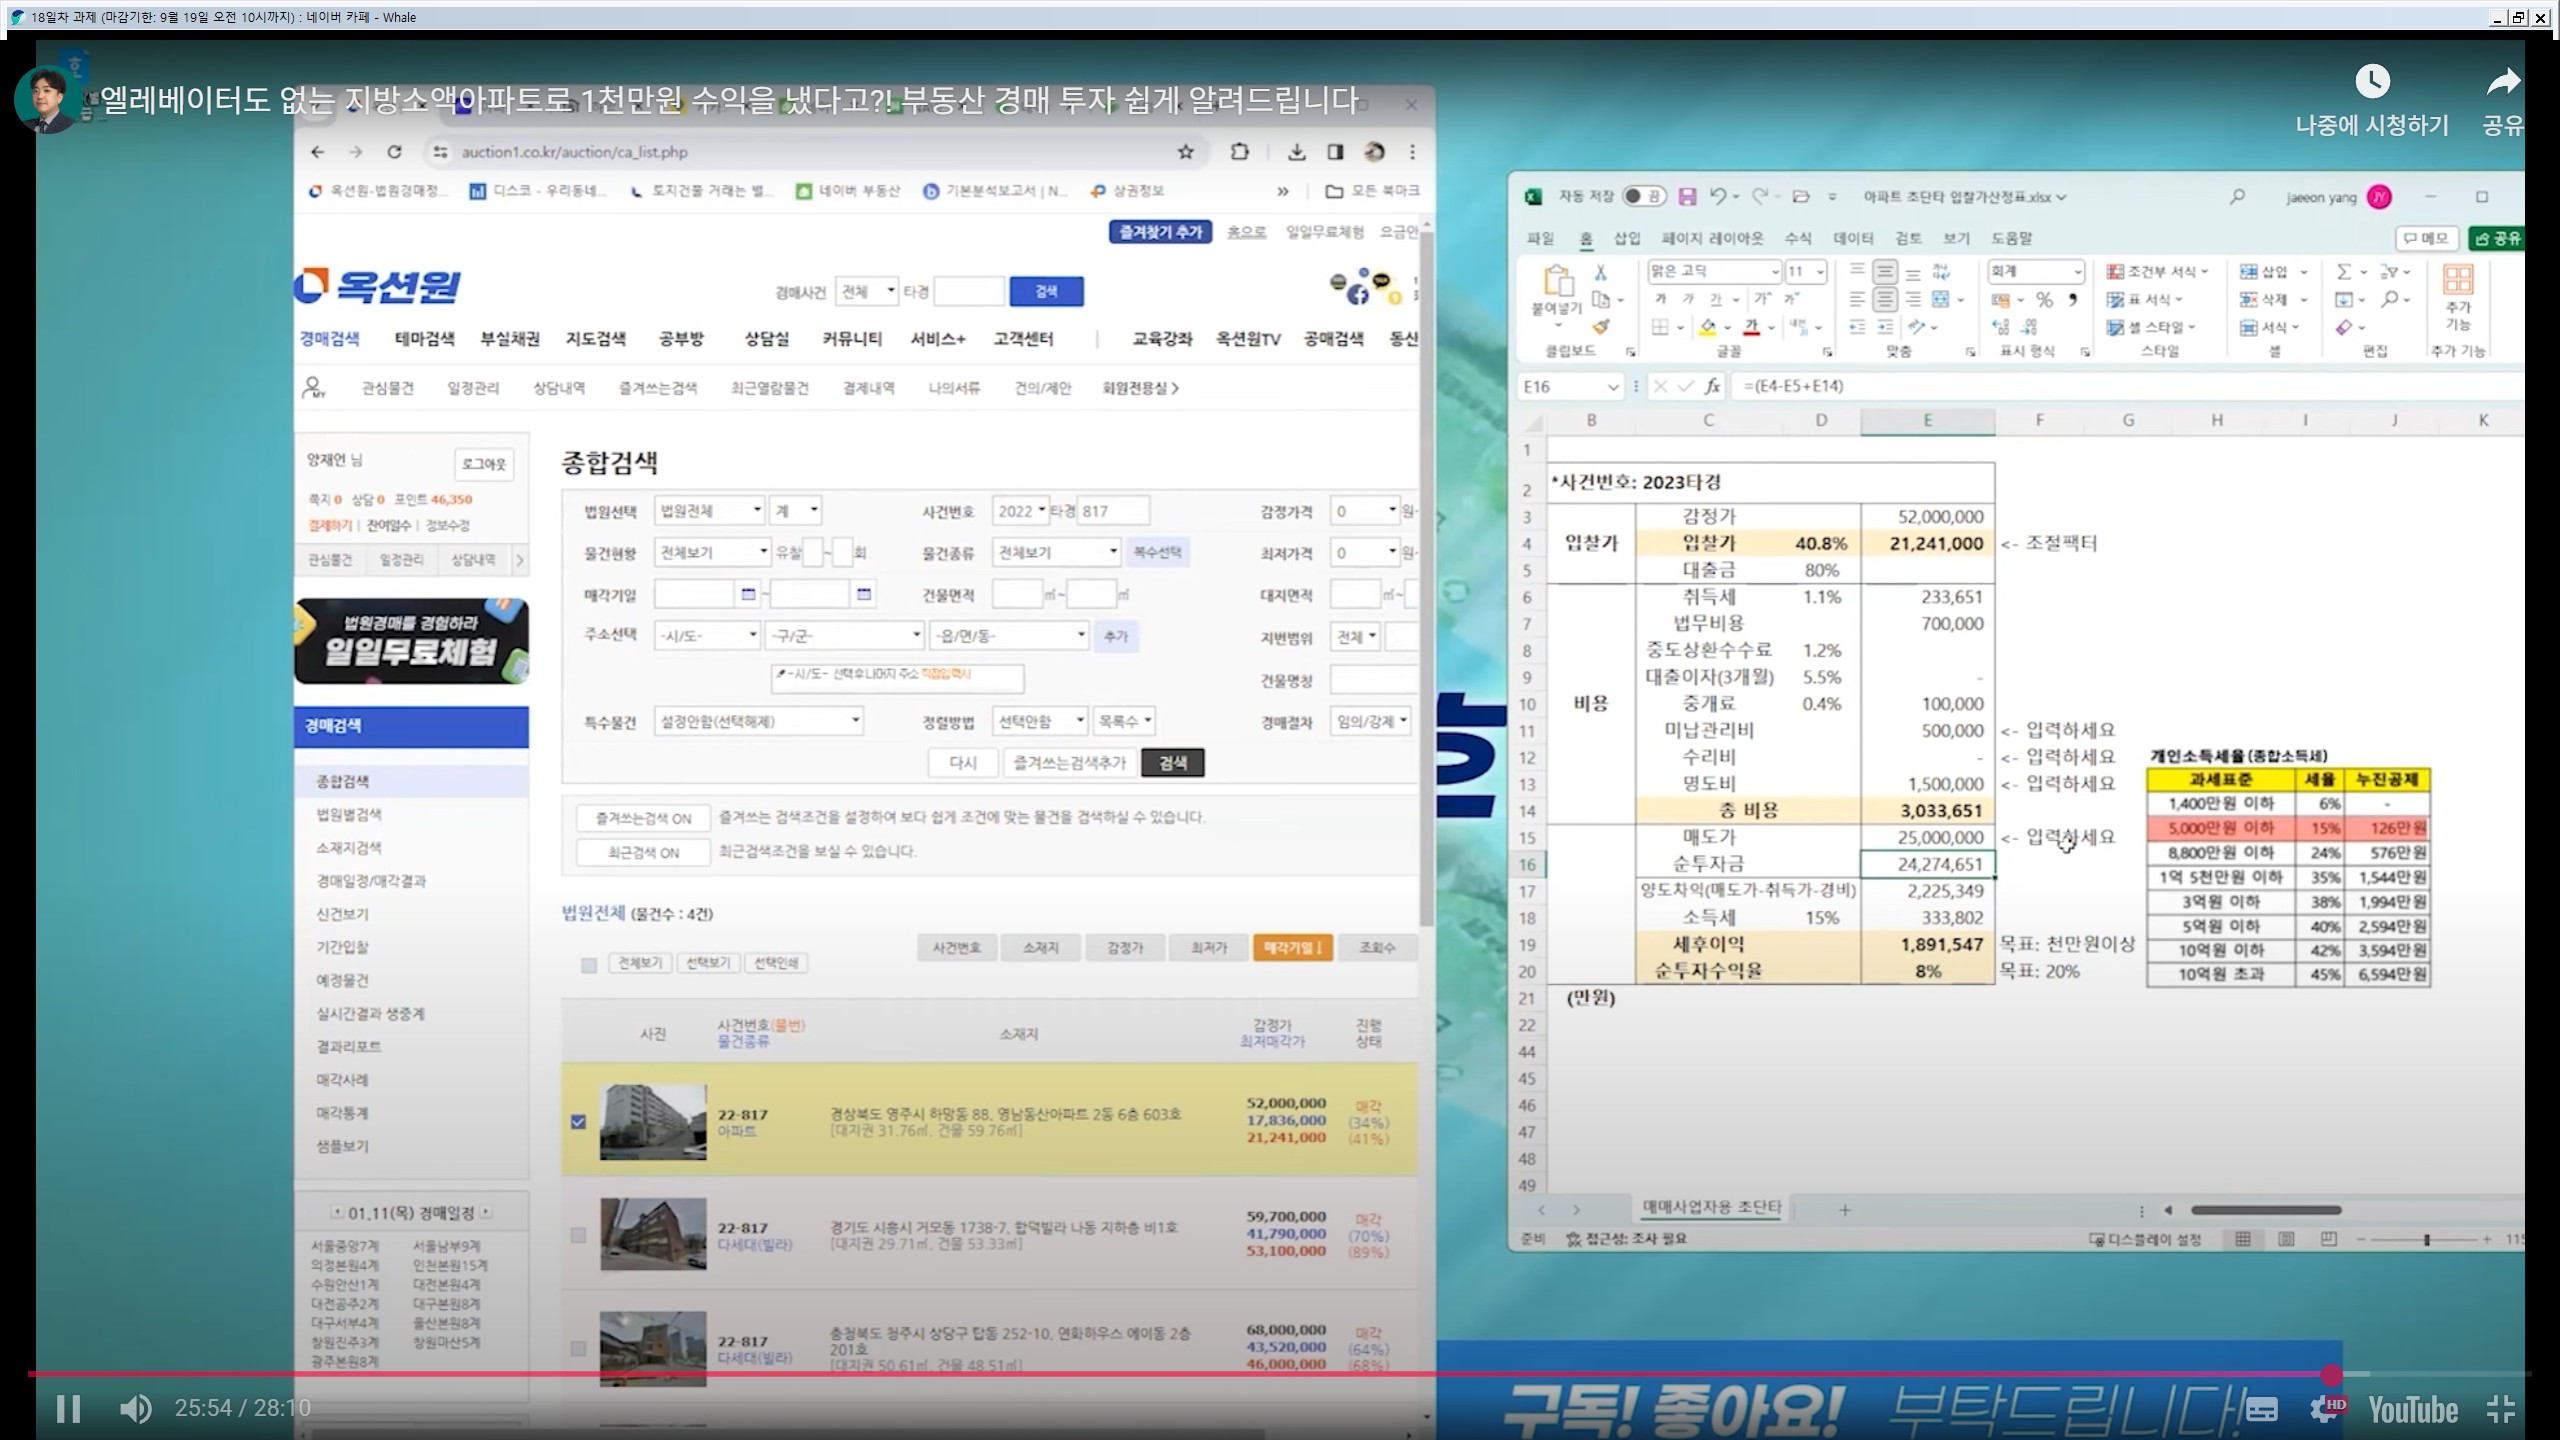Viewport: 2560px width, 1440px height.
Task: Mute the video volume speaker icon
Action: [x=135, y=1409]
